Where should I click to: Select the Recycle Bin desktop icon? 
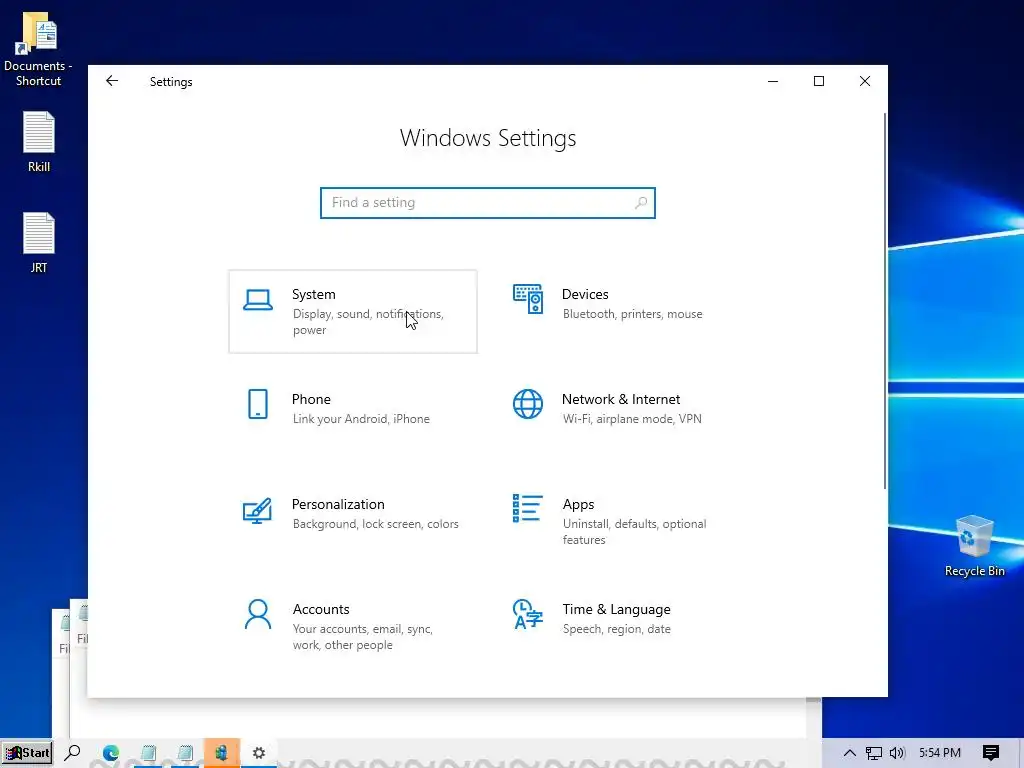[x=974, y=547]
